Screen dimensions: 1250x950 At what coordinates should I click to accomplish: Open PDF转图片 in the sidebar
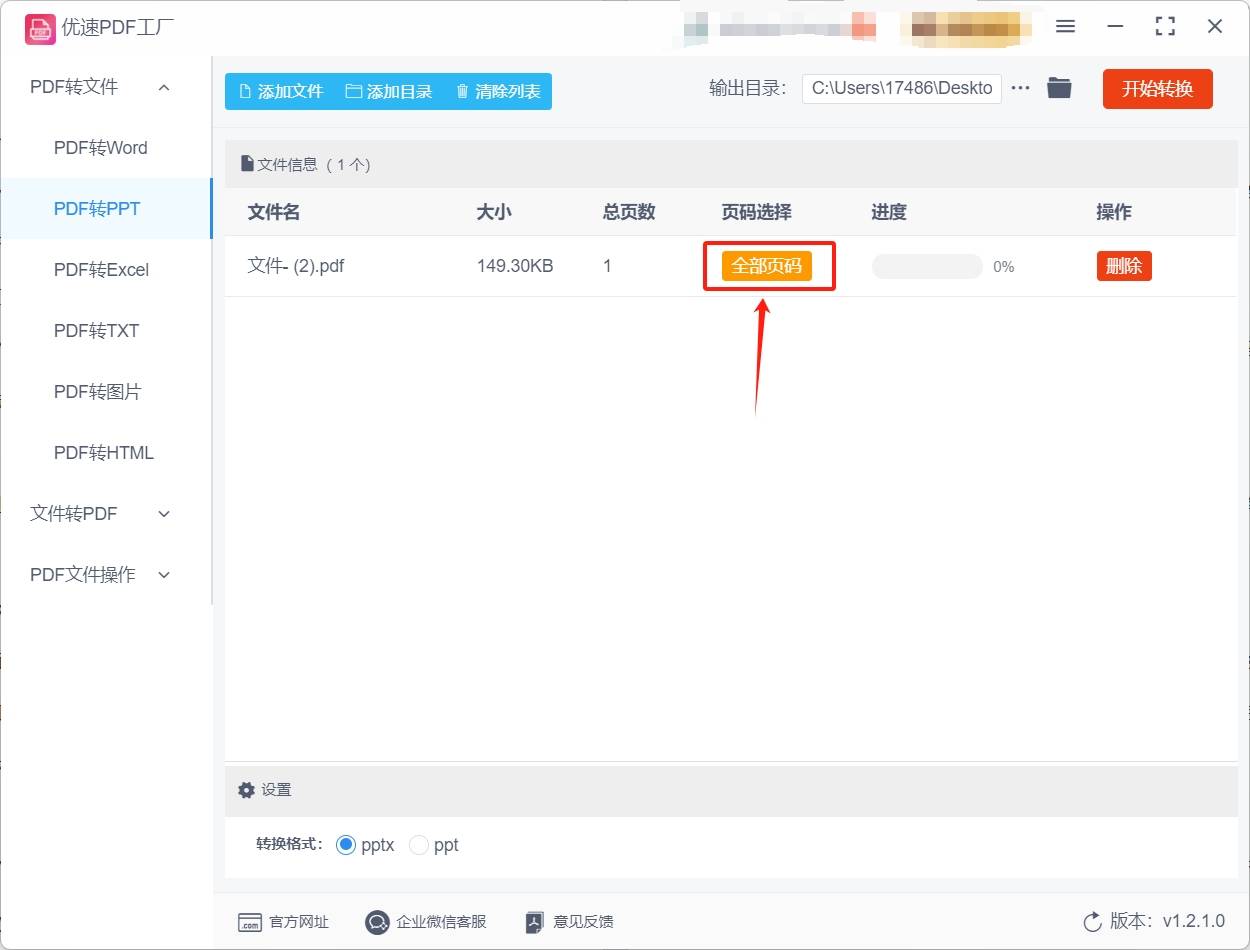point(98,392)
